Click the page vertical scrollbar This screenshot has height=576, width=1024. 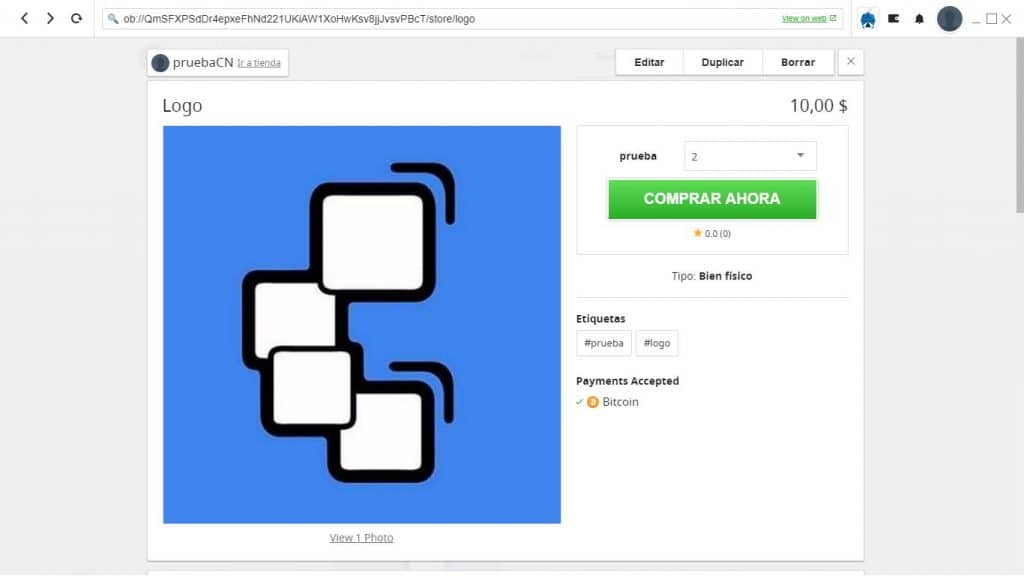tap(1019, 124)
